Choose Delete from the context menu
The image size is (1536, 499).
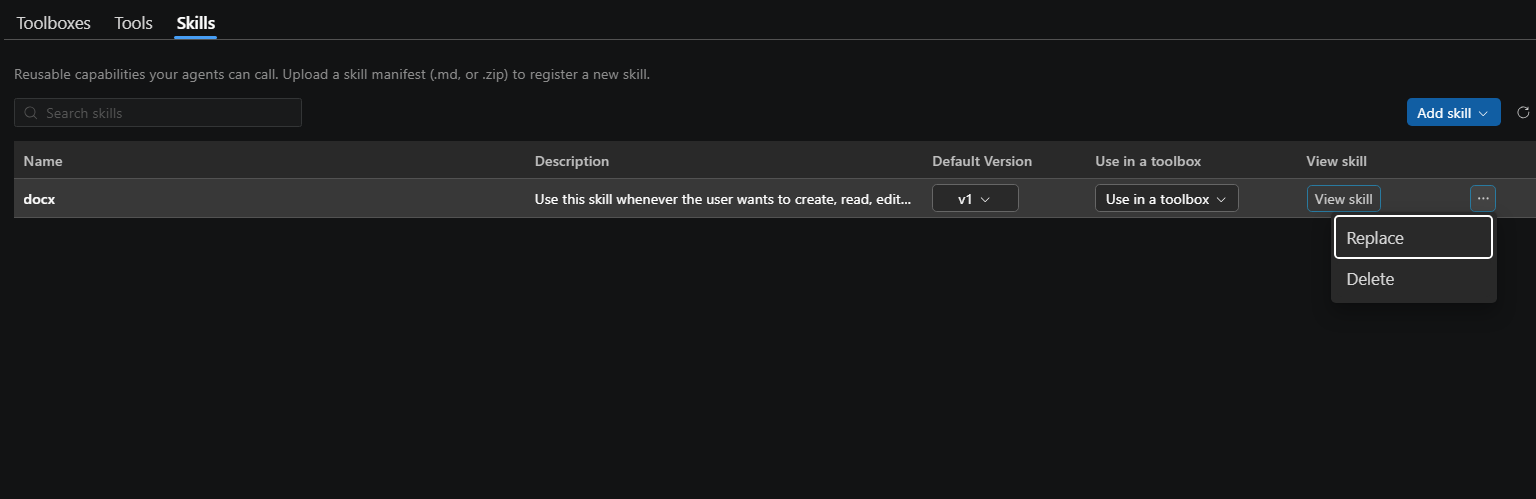click(1413, 279)
